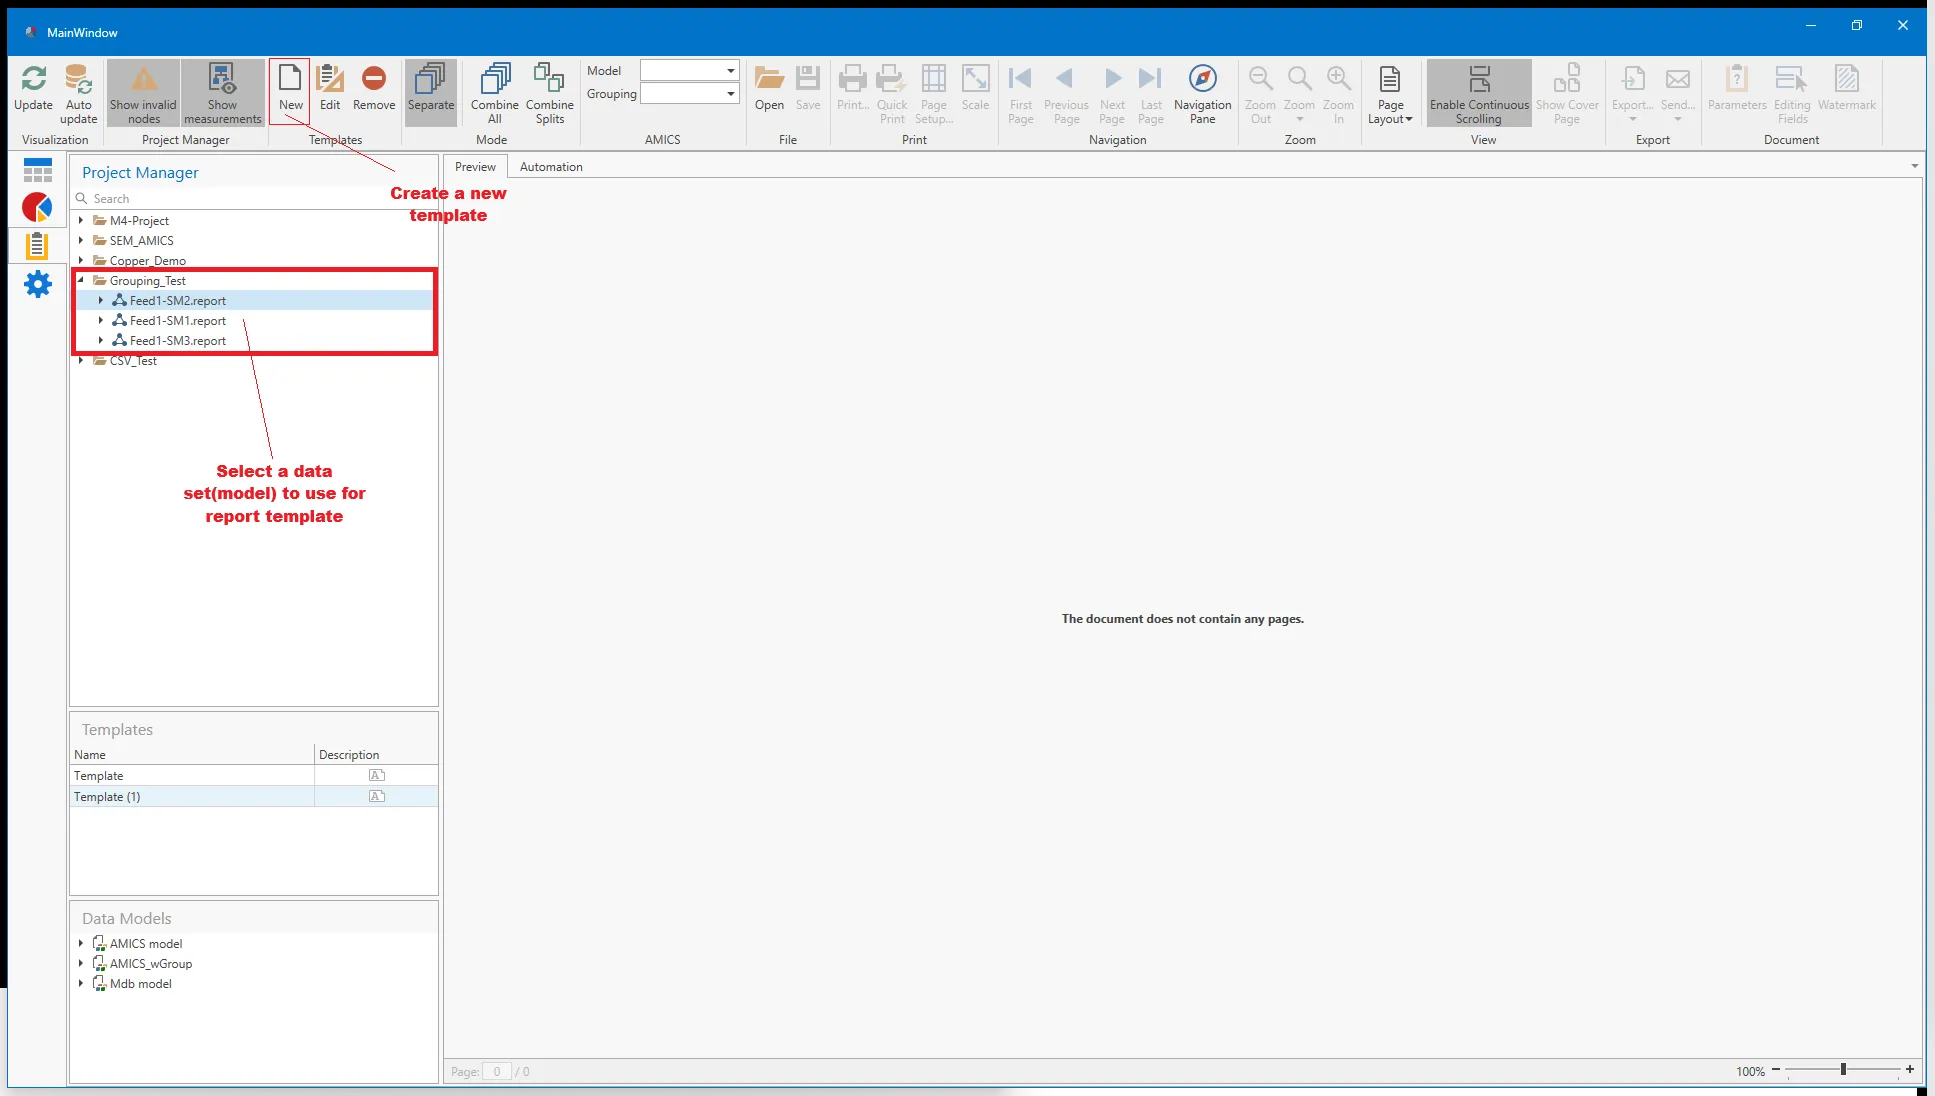Create a New template
Image resolution: width=1935 pixels, height=1096 pixels.
pyautogui.click(x=290, y=91)
